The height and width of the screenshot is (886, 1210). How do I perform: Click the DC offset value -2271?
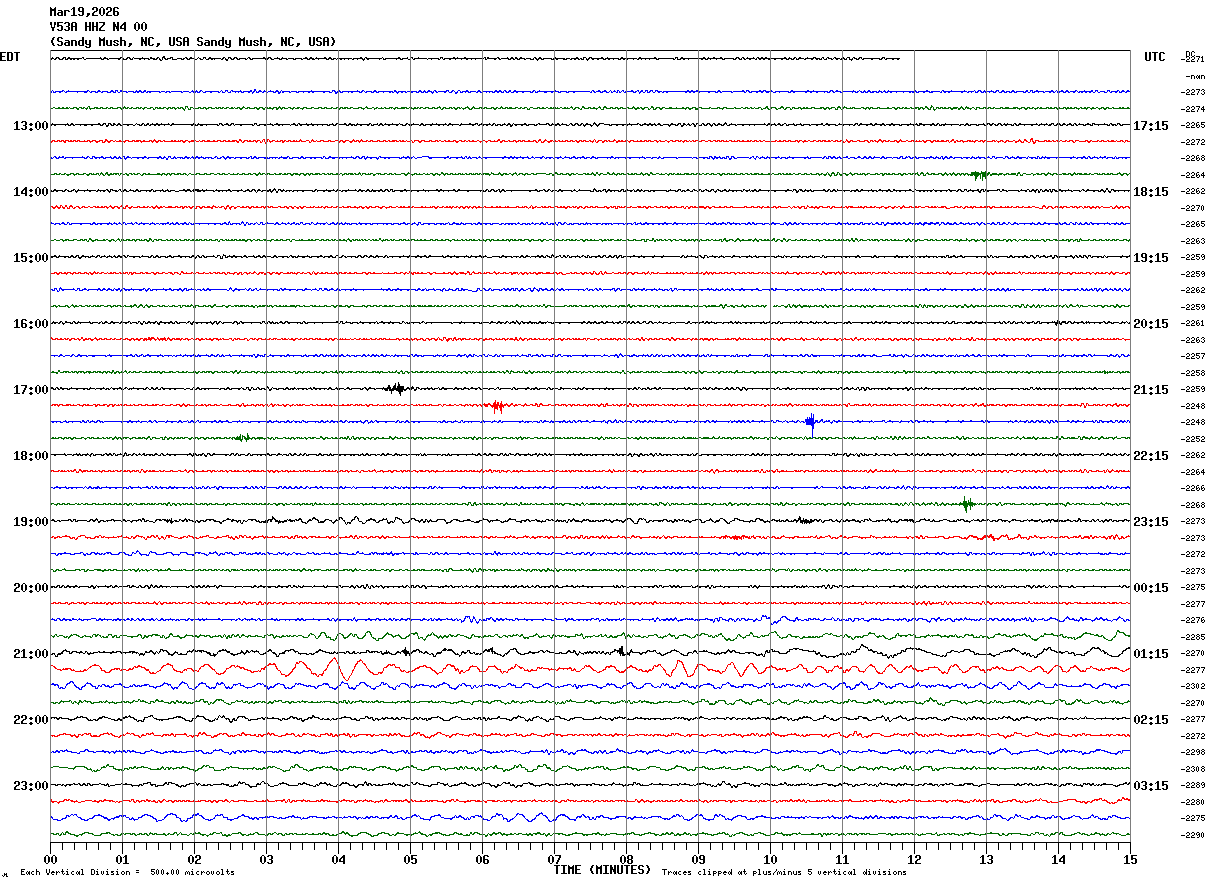tap(1194, 60)
